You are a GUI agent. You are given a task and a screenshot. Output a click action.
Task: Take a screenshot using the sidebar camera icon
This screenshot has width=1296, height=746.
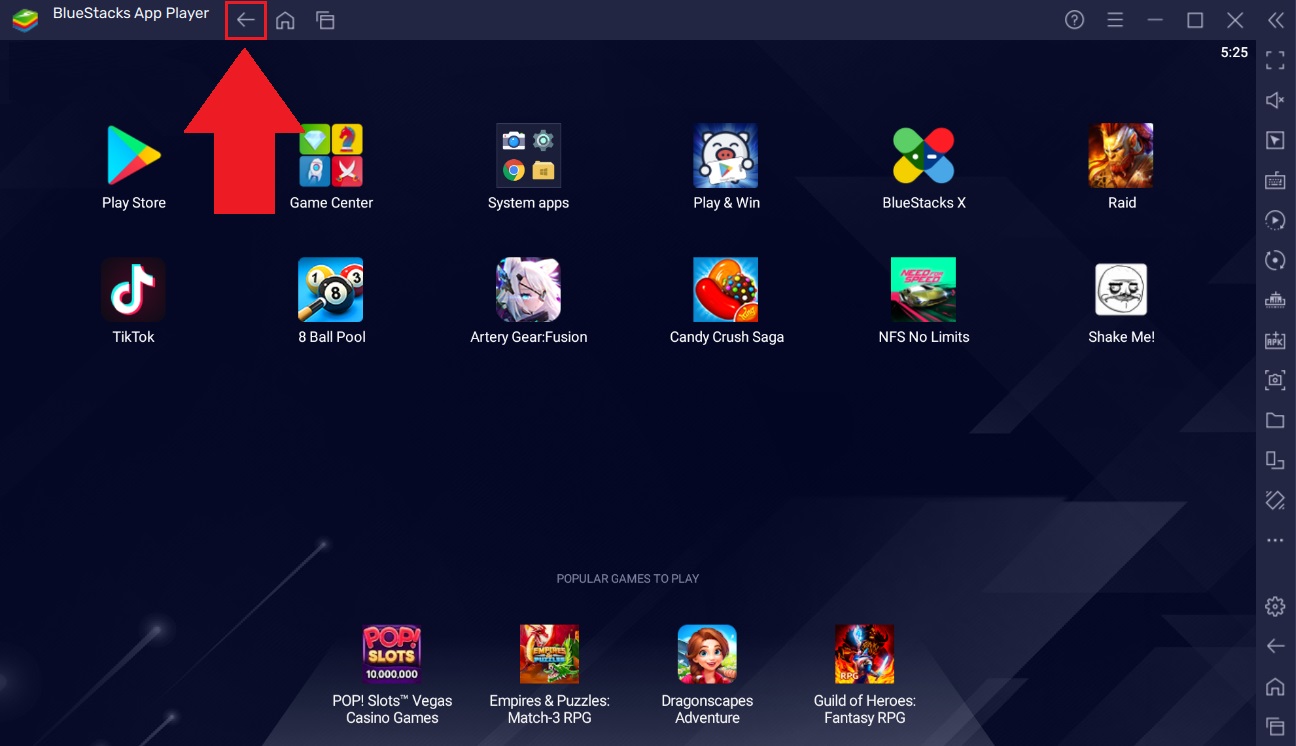click(1275, 380)
